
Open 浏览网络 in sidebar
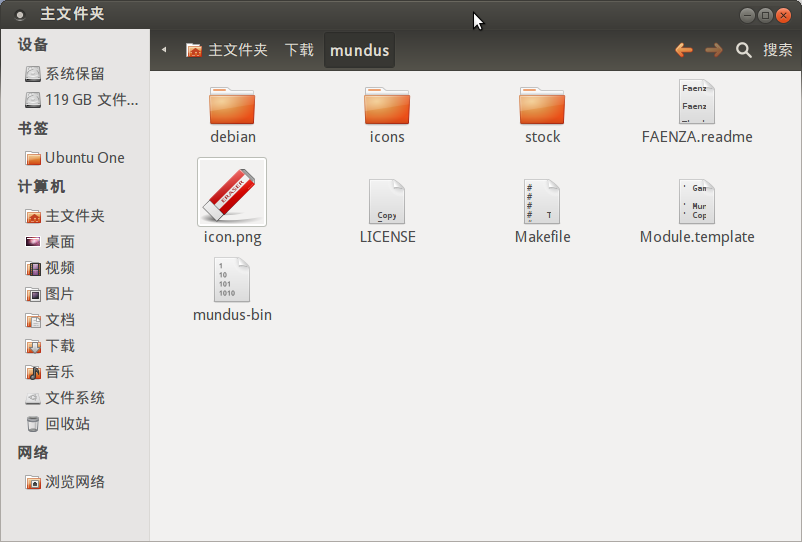coord(75,482)
